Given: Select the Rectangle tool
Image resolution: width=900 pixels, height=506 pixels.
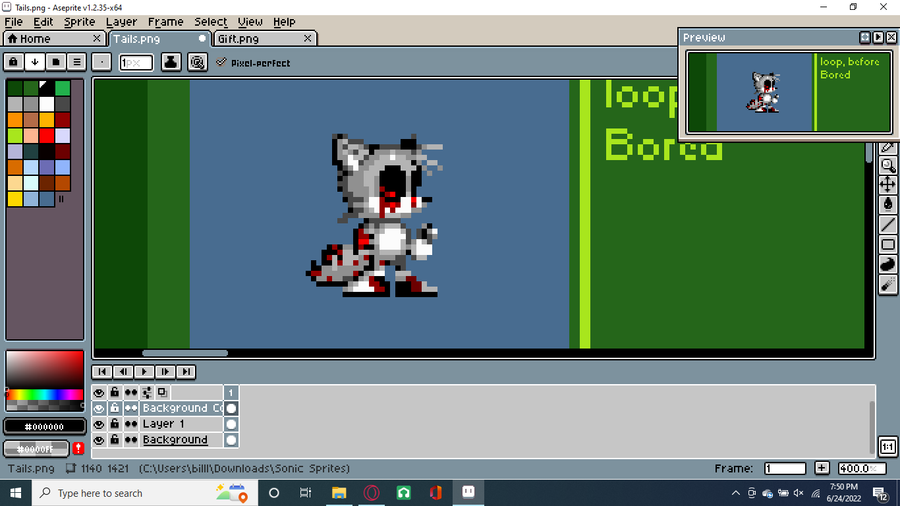Looking at the screenshot, I should coord(888,244).
